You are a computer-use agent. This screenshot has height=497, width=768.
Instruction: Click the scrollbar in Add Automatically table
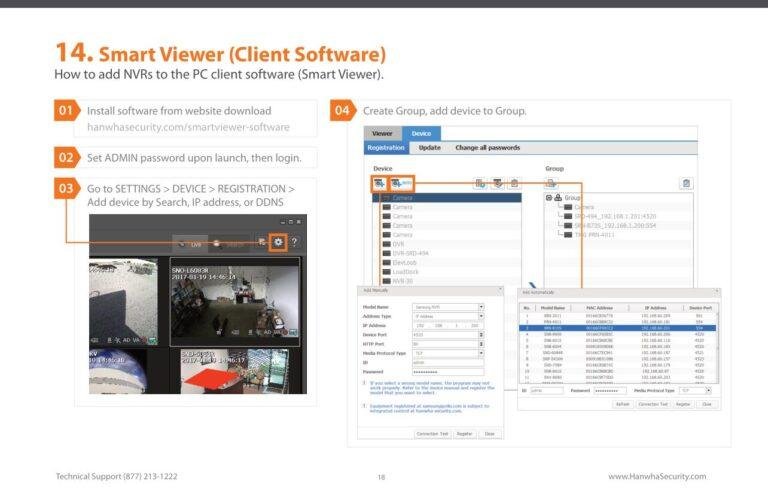(x=718, y=348)
